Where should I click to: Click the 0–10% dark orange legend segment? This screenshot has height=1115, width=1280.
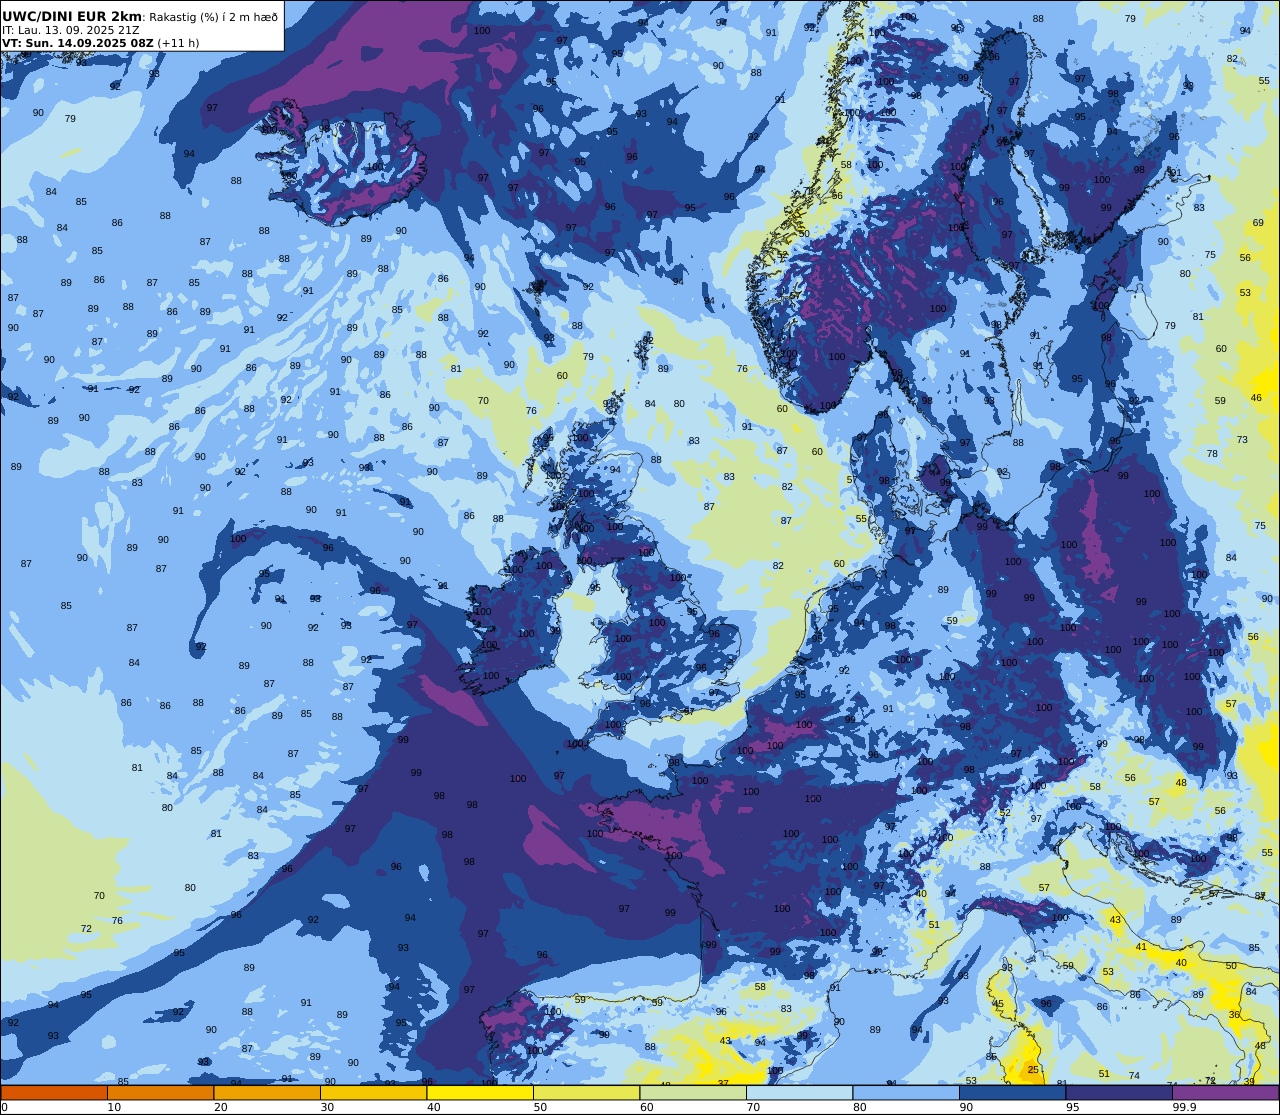[54, 1092]
